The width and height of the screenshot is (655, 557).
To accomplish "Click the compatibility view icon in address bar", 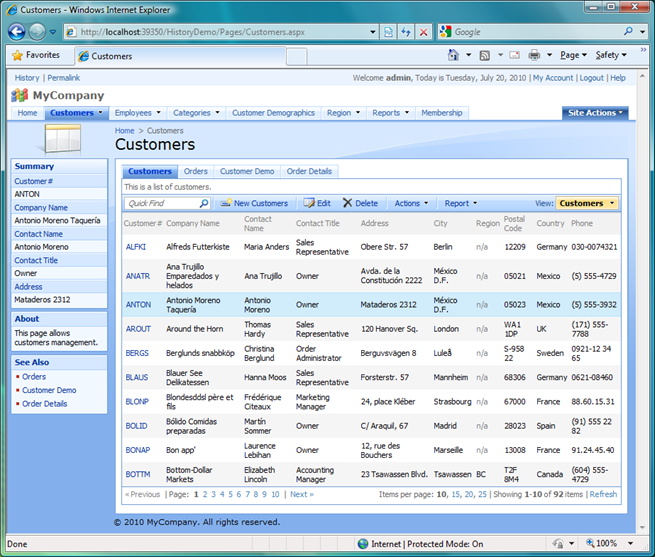I will click(388, 32).
